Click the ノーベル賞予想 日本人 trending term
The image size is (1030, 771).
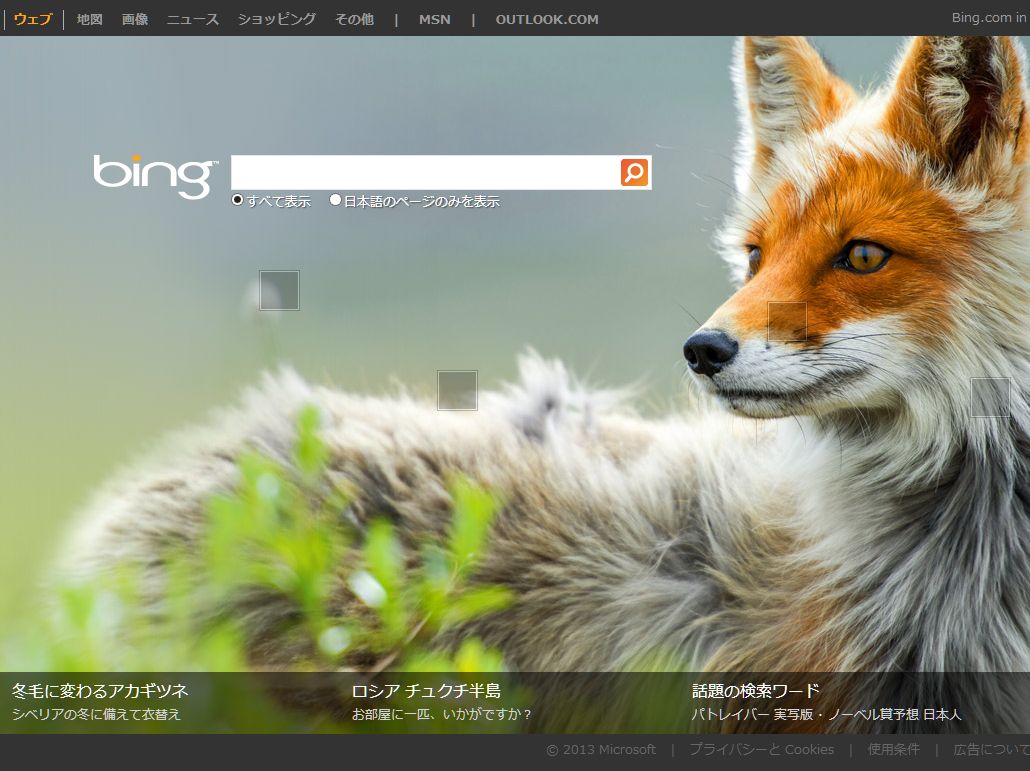tap(894, 714)
